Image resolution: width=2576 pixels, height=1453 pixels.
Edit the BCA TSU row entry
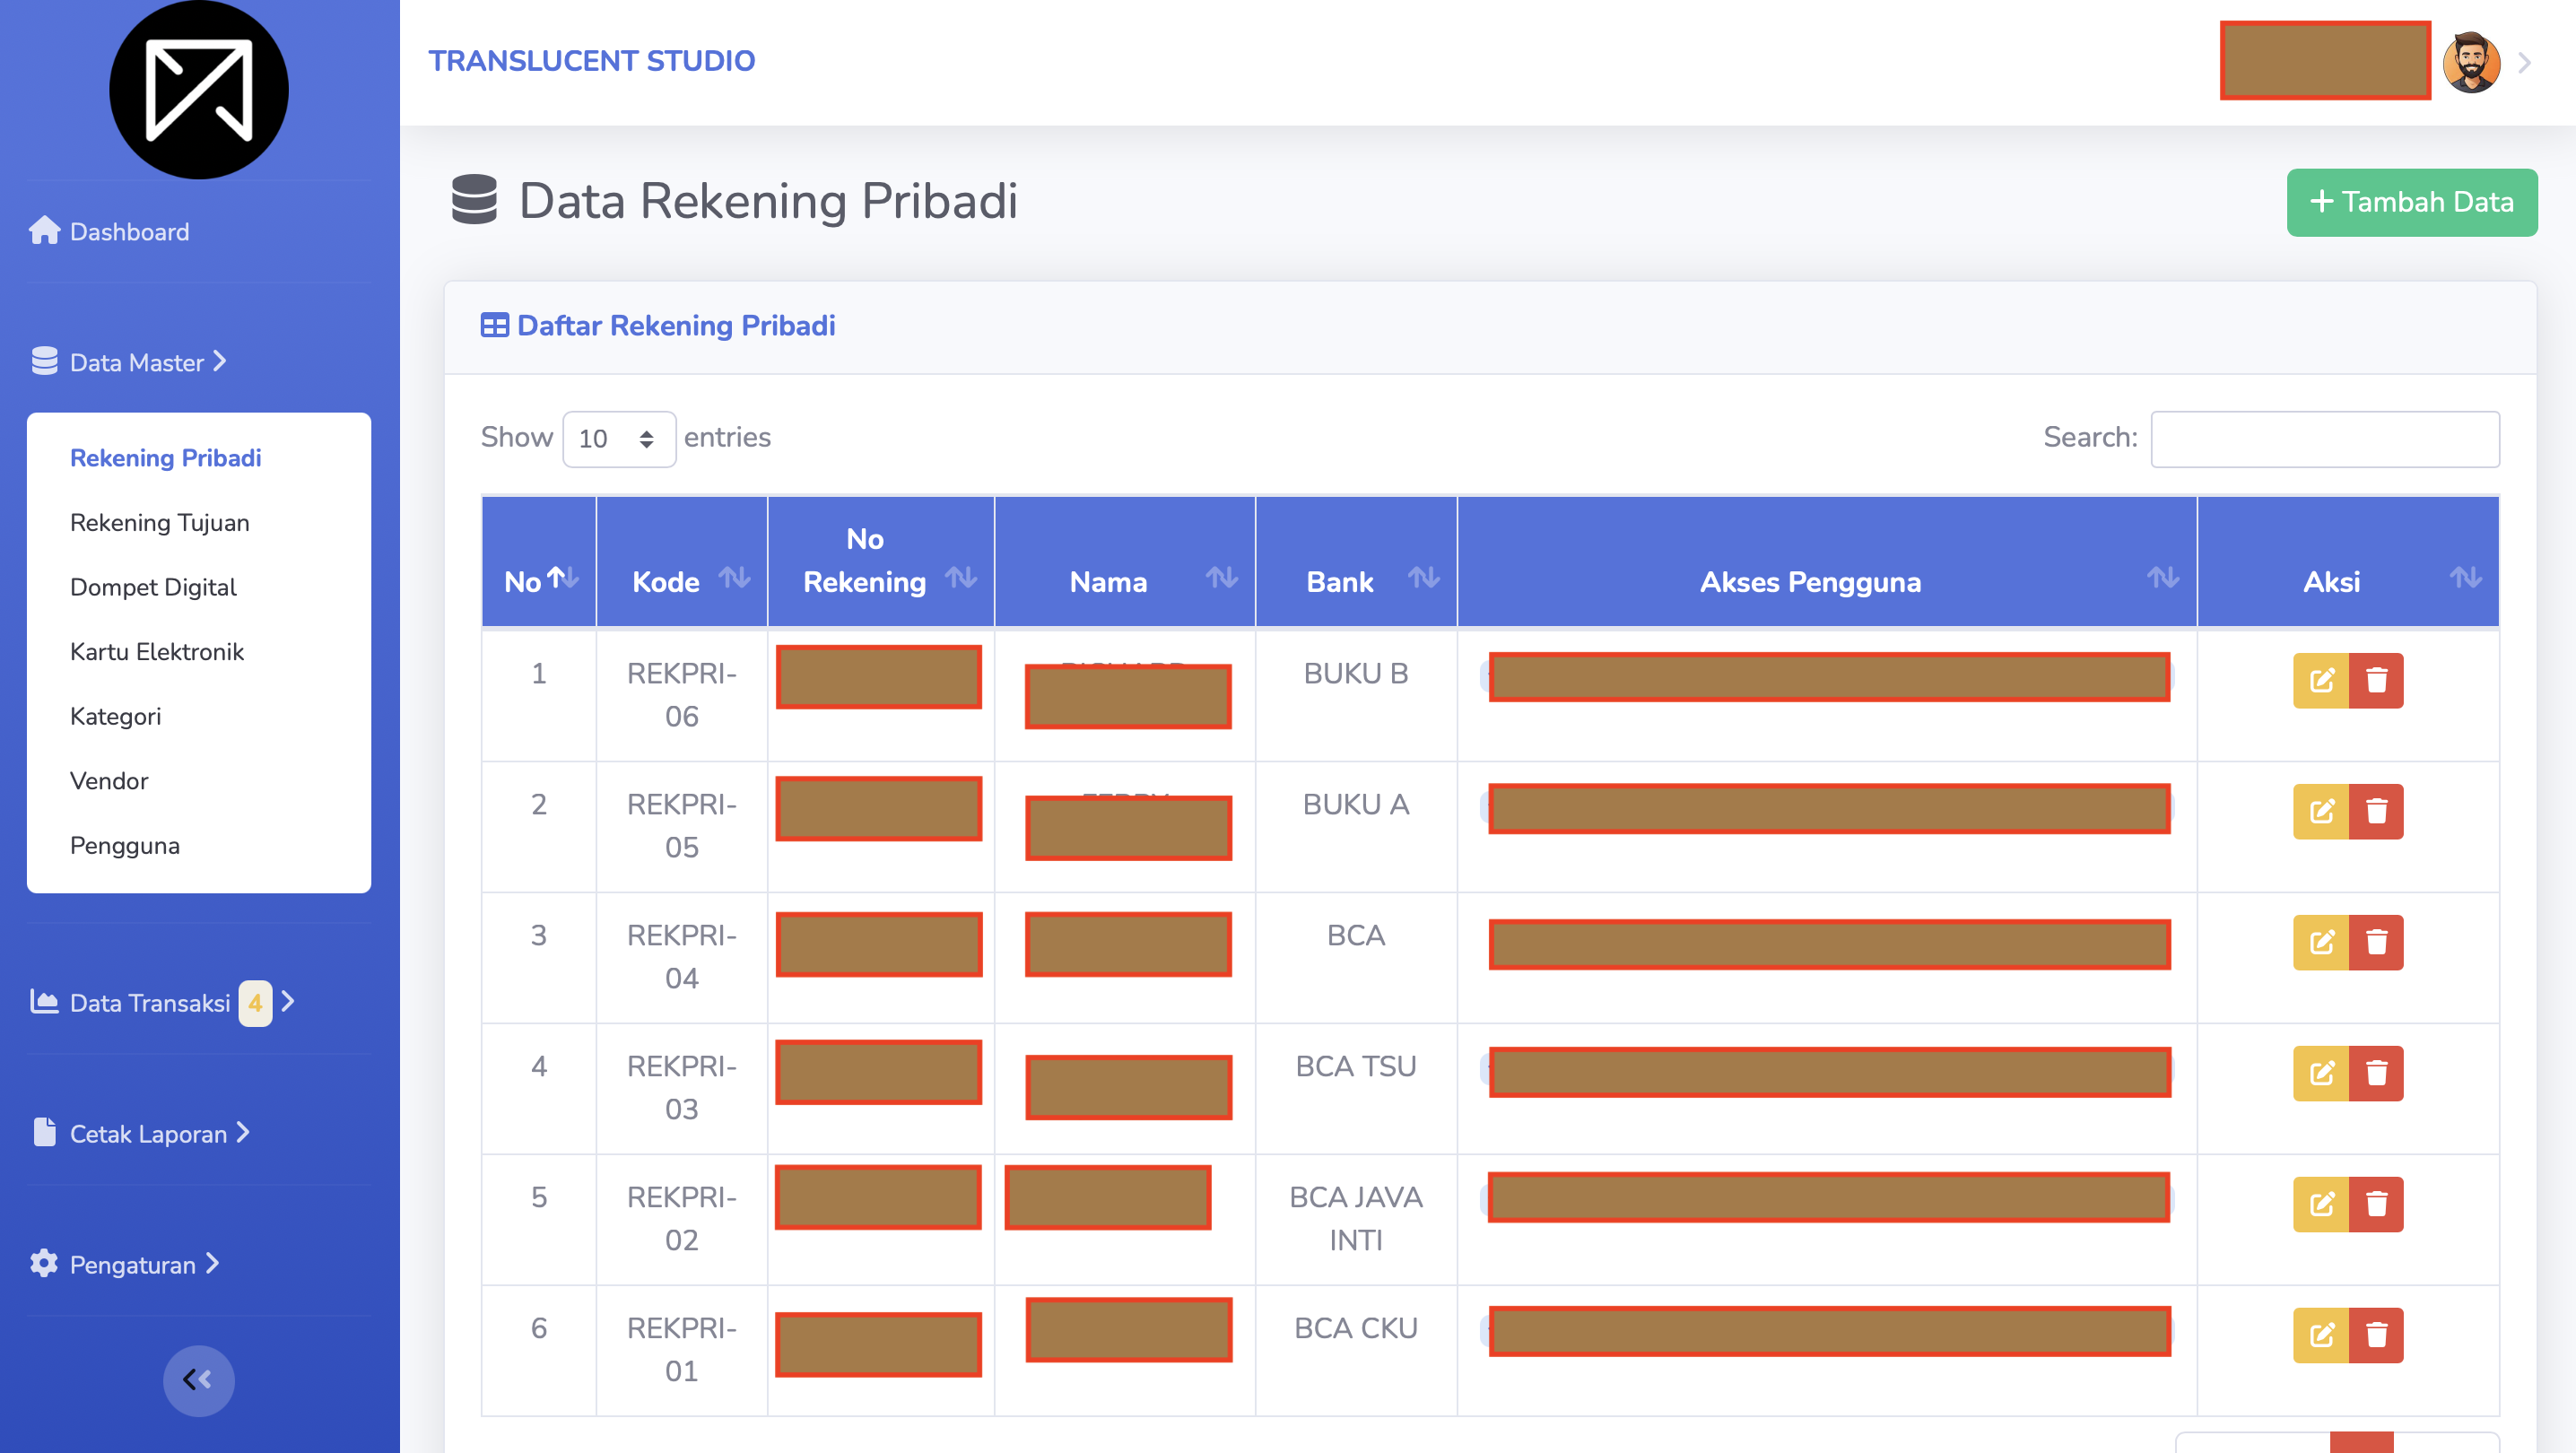[x=2320, y=1073]
